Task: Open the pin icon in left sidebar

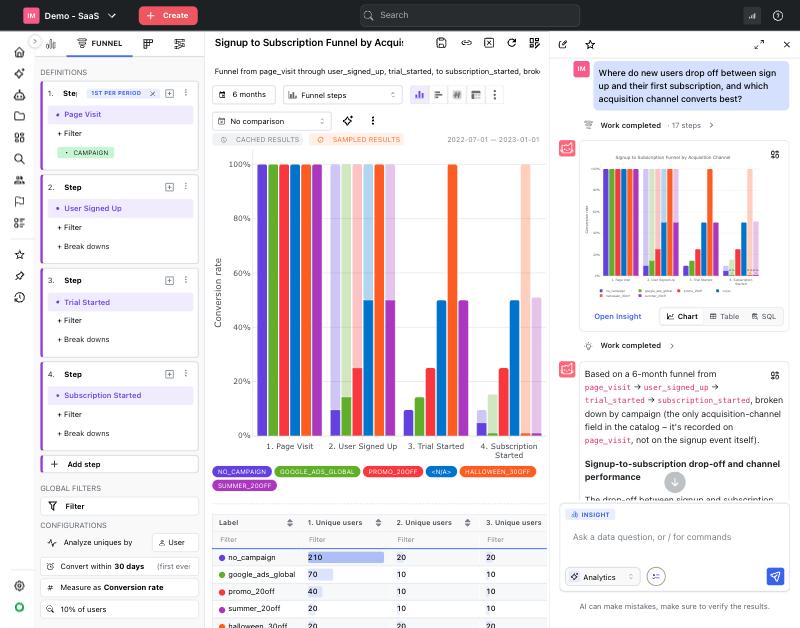Action: pyautogui.click(x=19, y=276)
